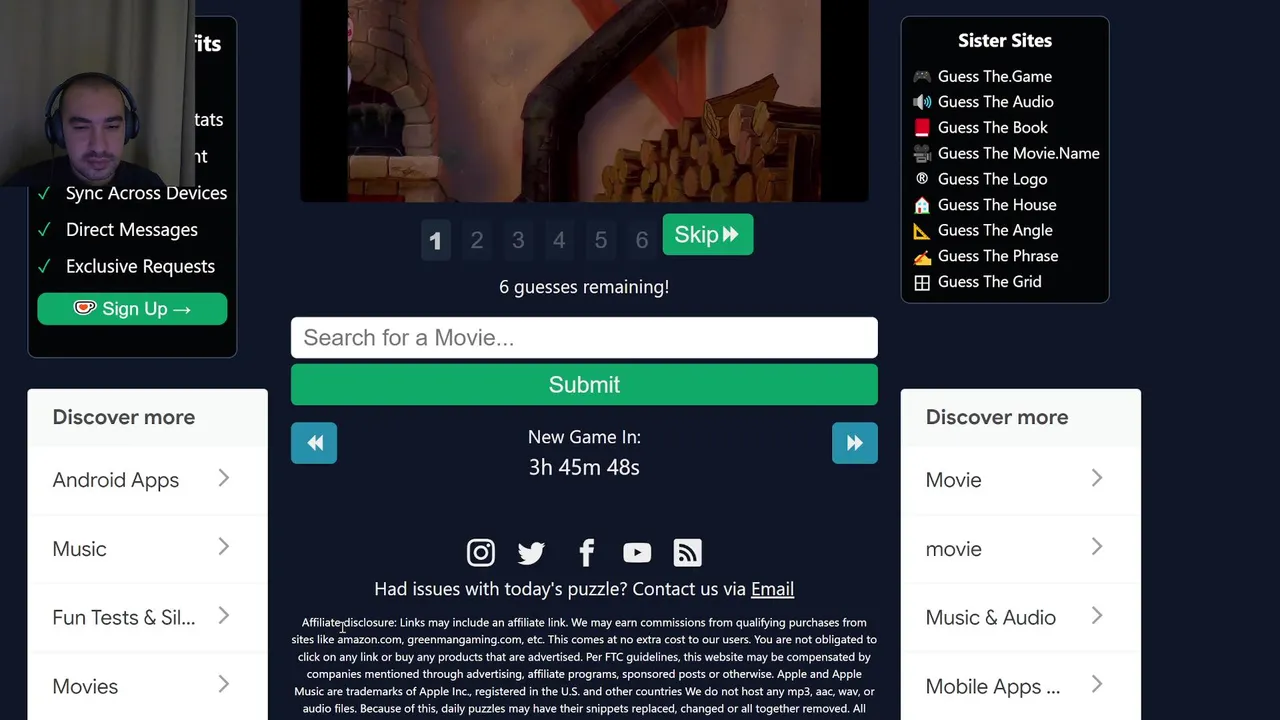Open the Guess The Phrase link

[x=998, y=256]
